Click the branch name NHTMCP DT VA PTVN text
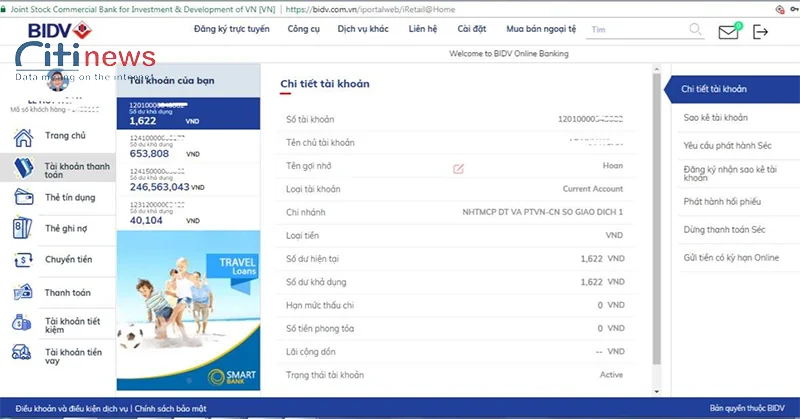This screenshot has width=800, height=419. pos(543,212)
